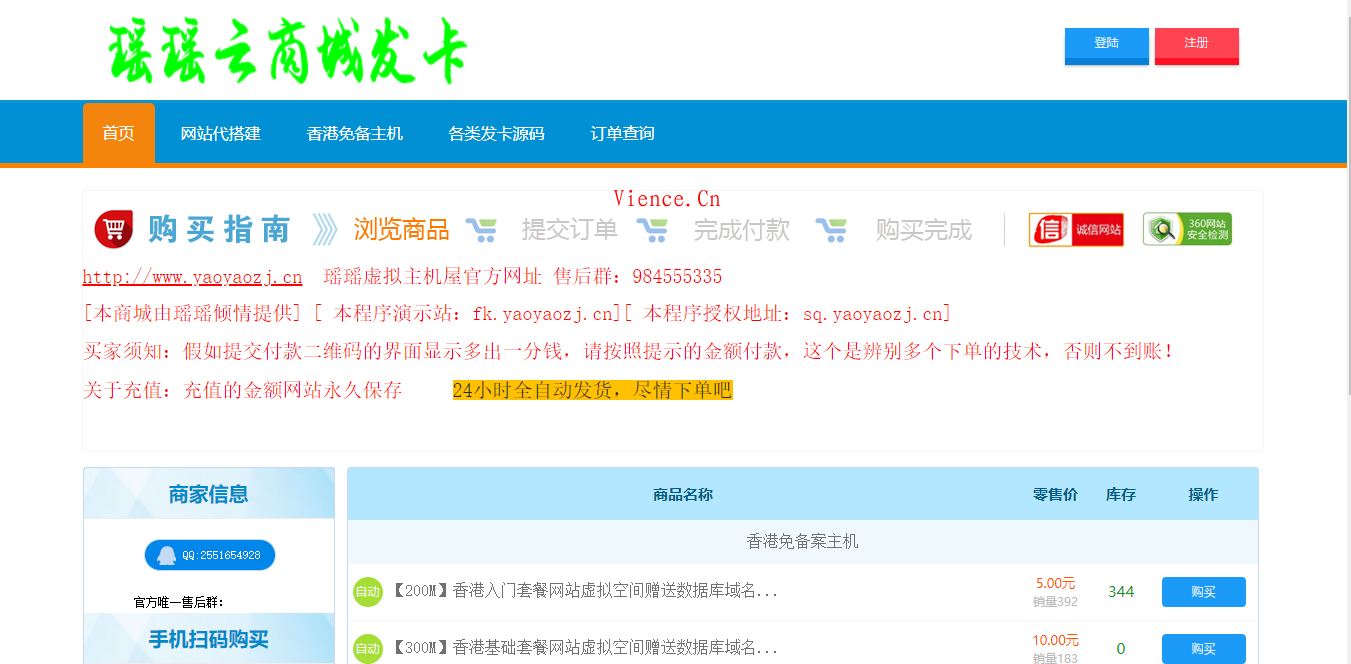Select the 首页 navigation tab
The height and width of the screenshot is (664, 1351).
pyautogui.click(x=118, y=132)
